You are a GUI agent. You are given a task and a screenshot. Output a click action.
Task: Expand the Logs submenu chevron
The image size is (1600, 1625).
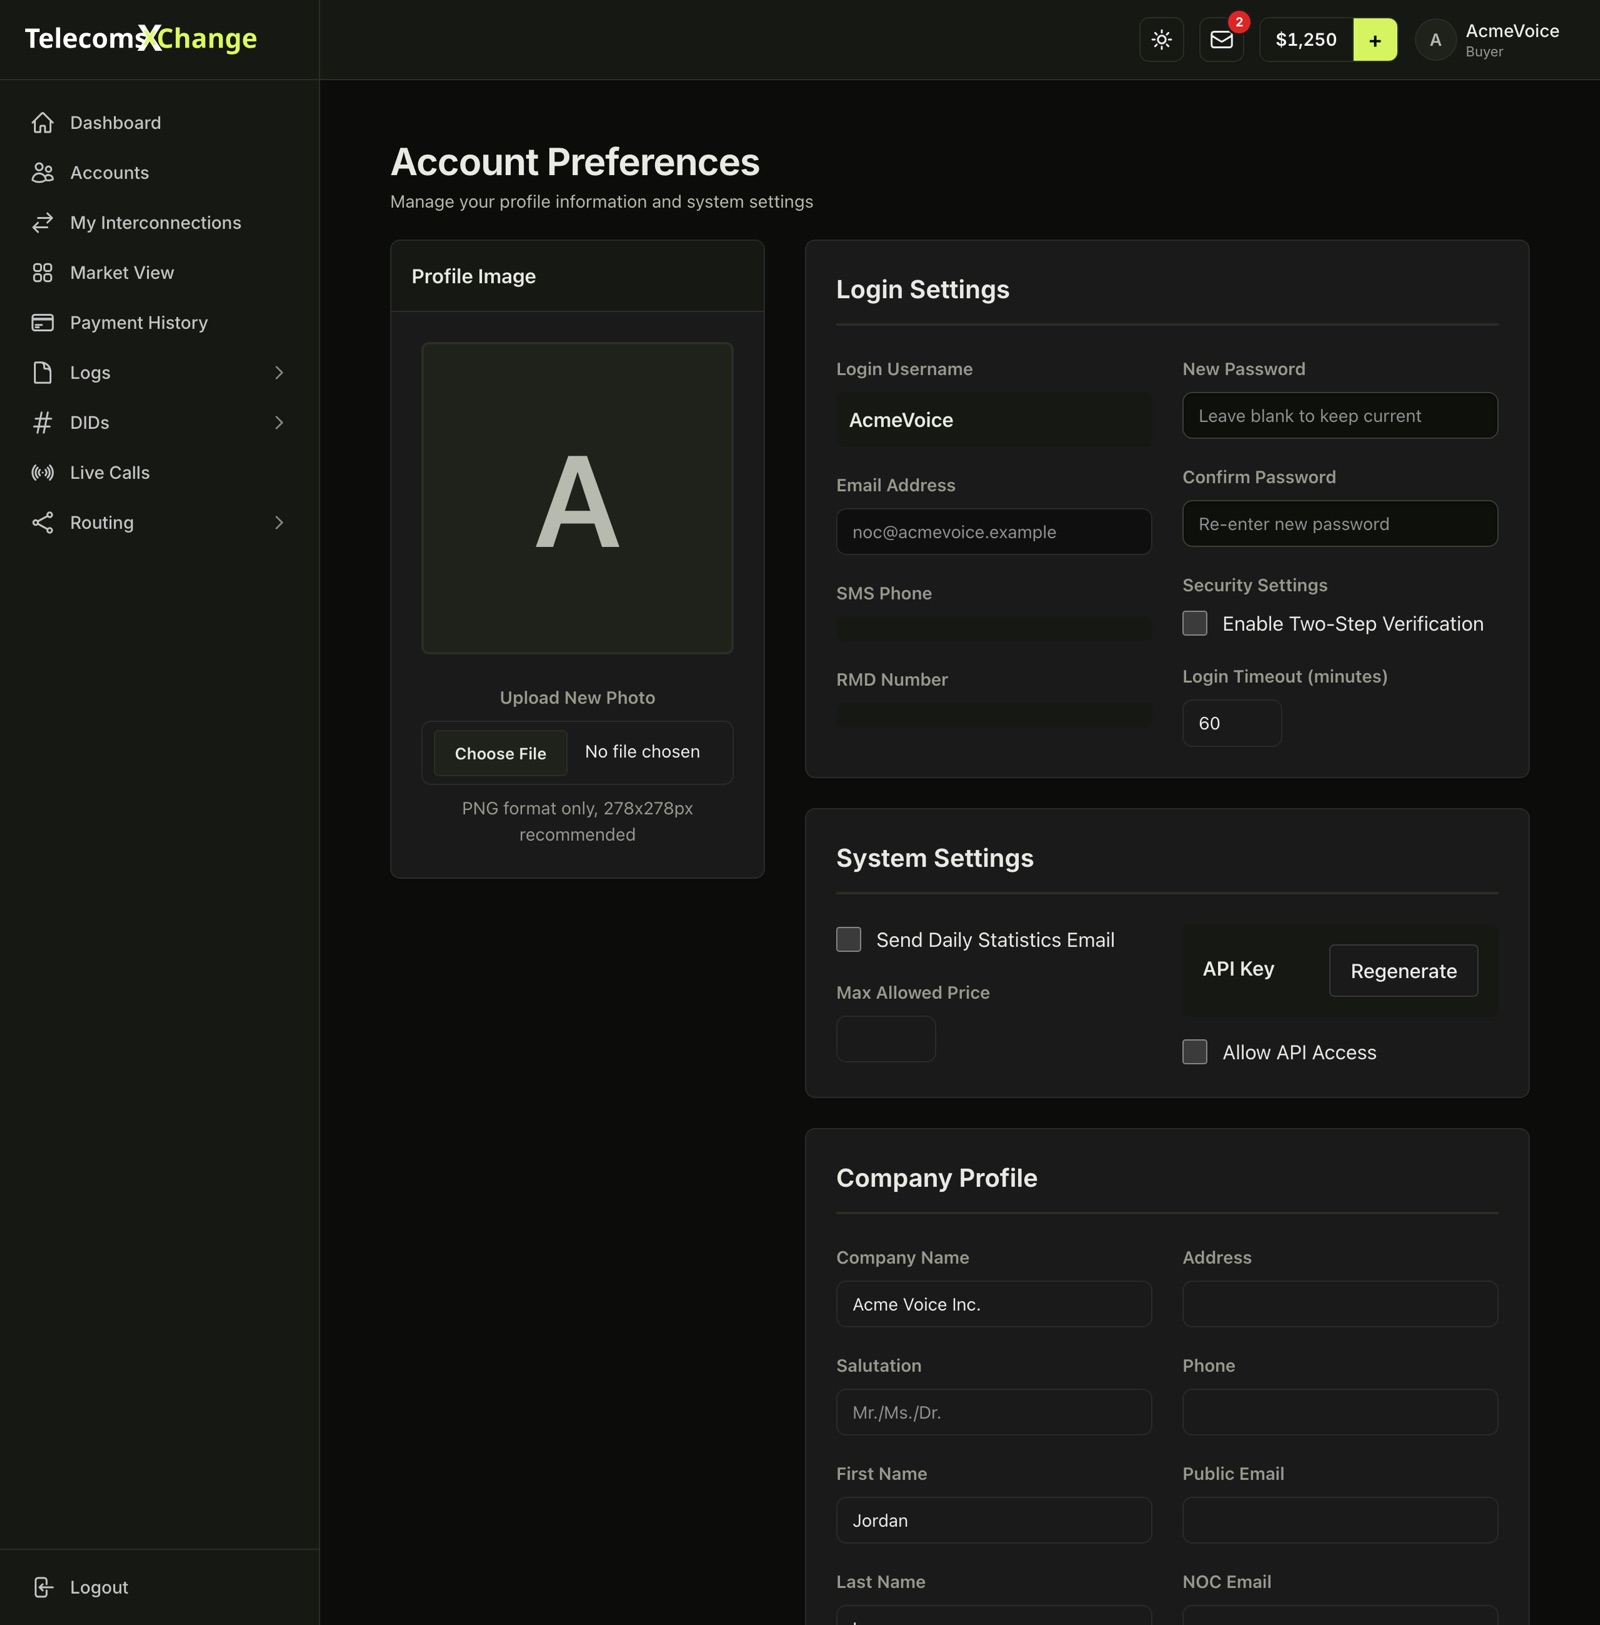(x=279, y=373)
